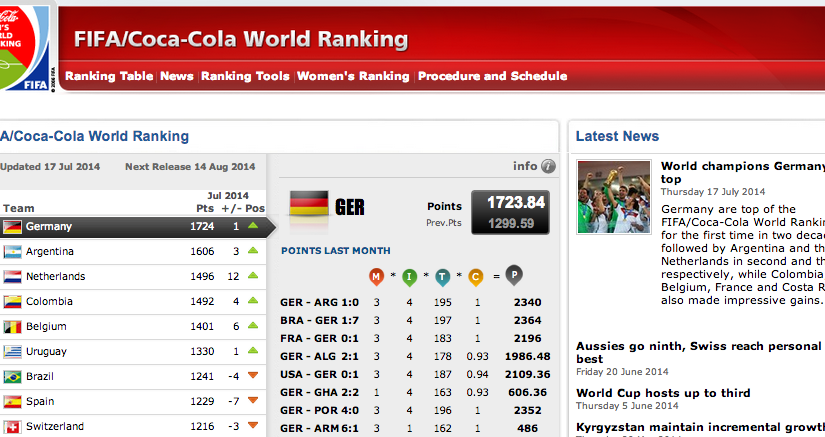Open World Cup hosts up to third

click(x=663, y=393)
